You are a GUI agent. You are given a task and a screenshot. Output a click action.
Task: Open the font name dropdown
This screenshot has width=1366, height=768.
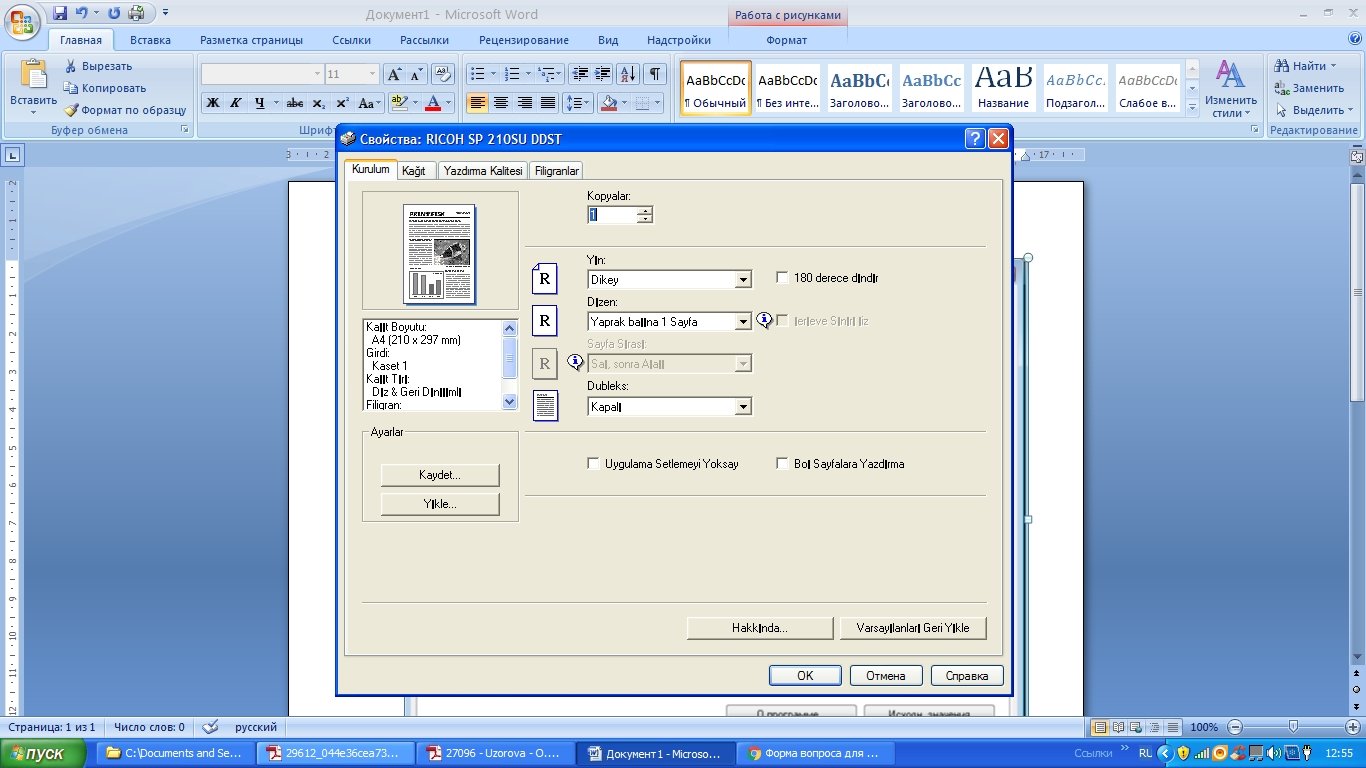tap(317, 74)
